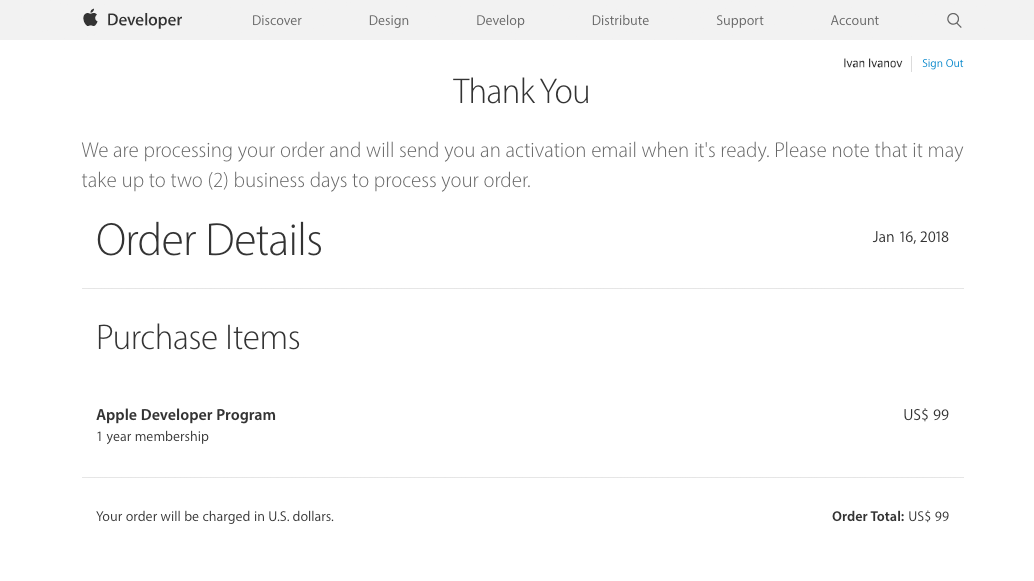Screen dimensions: 1034x581
Task: Click the Apple Developer Program item name
Action: pos(186,415)
